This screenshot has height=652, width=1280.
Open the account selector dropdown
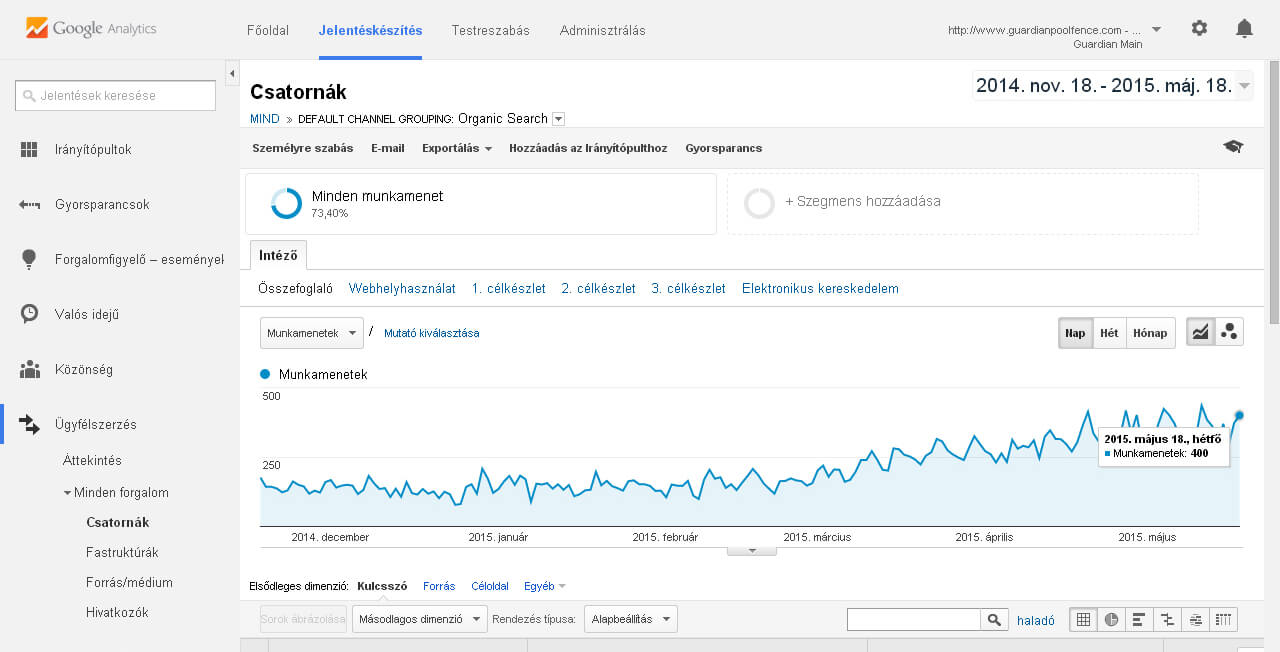1156,30
